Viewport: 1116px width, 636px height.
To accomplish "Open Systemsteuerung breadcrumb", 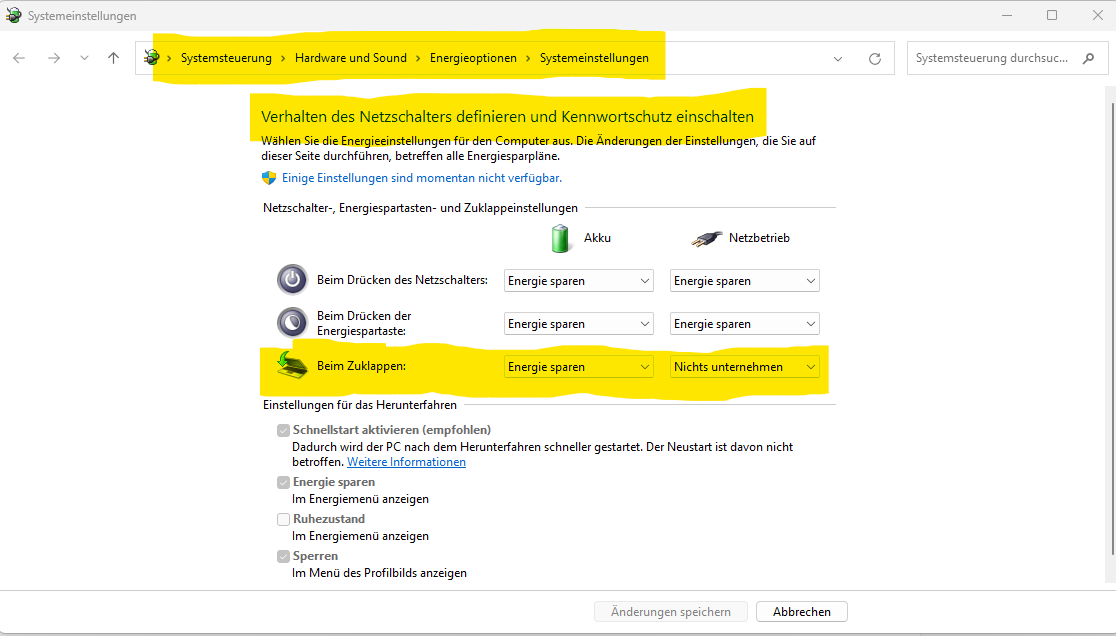I will 226,58.
